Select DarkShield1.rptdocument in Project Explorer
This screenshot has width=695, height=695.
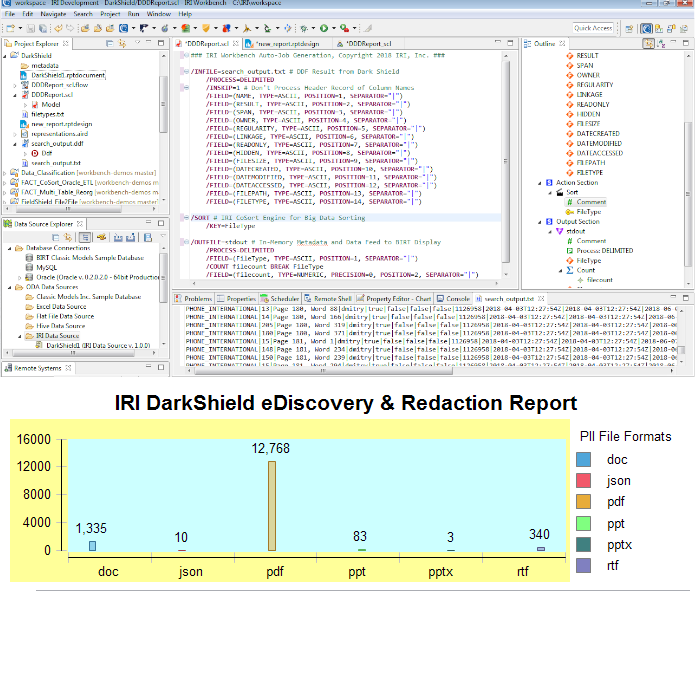pyautogui.click(x=68, y=75)
